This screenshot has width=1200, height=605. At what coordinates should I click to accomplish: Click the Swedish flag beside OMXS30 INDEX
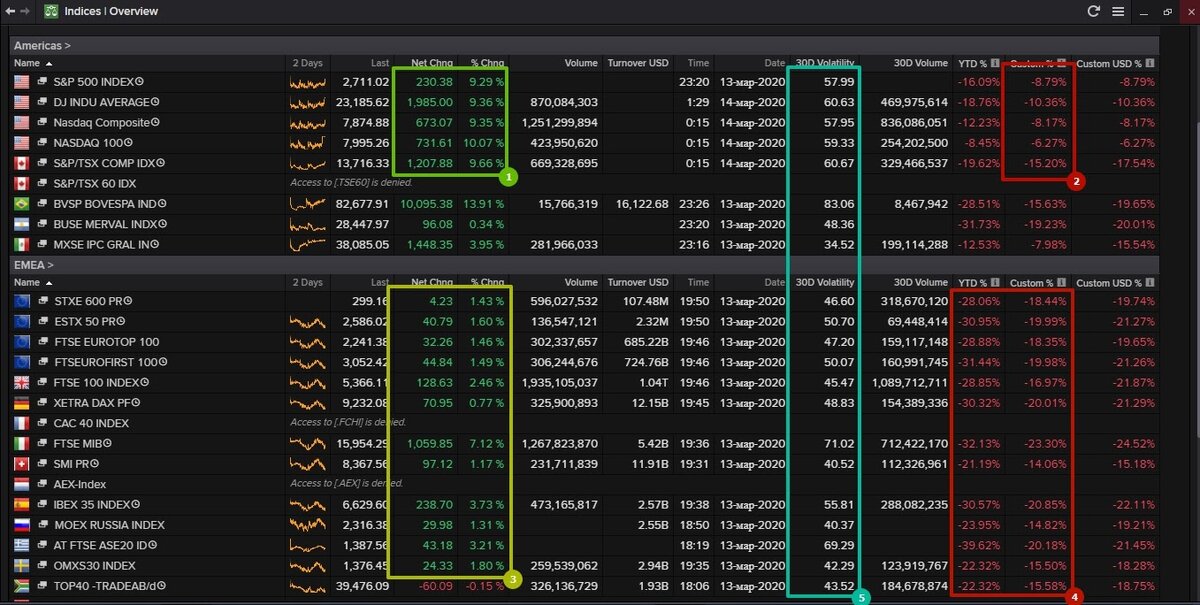(x=21, y=565)
